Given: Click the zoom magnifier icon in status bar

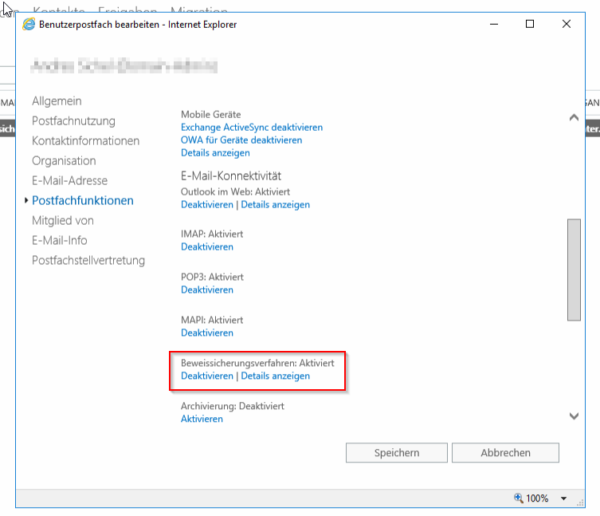Looking at the screenshot, I should (x=518, y=498).
